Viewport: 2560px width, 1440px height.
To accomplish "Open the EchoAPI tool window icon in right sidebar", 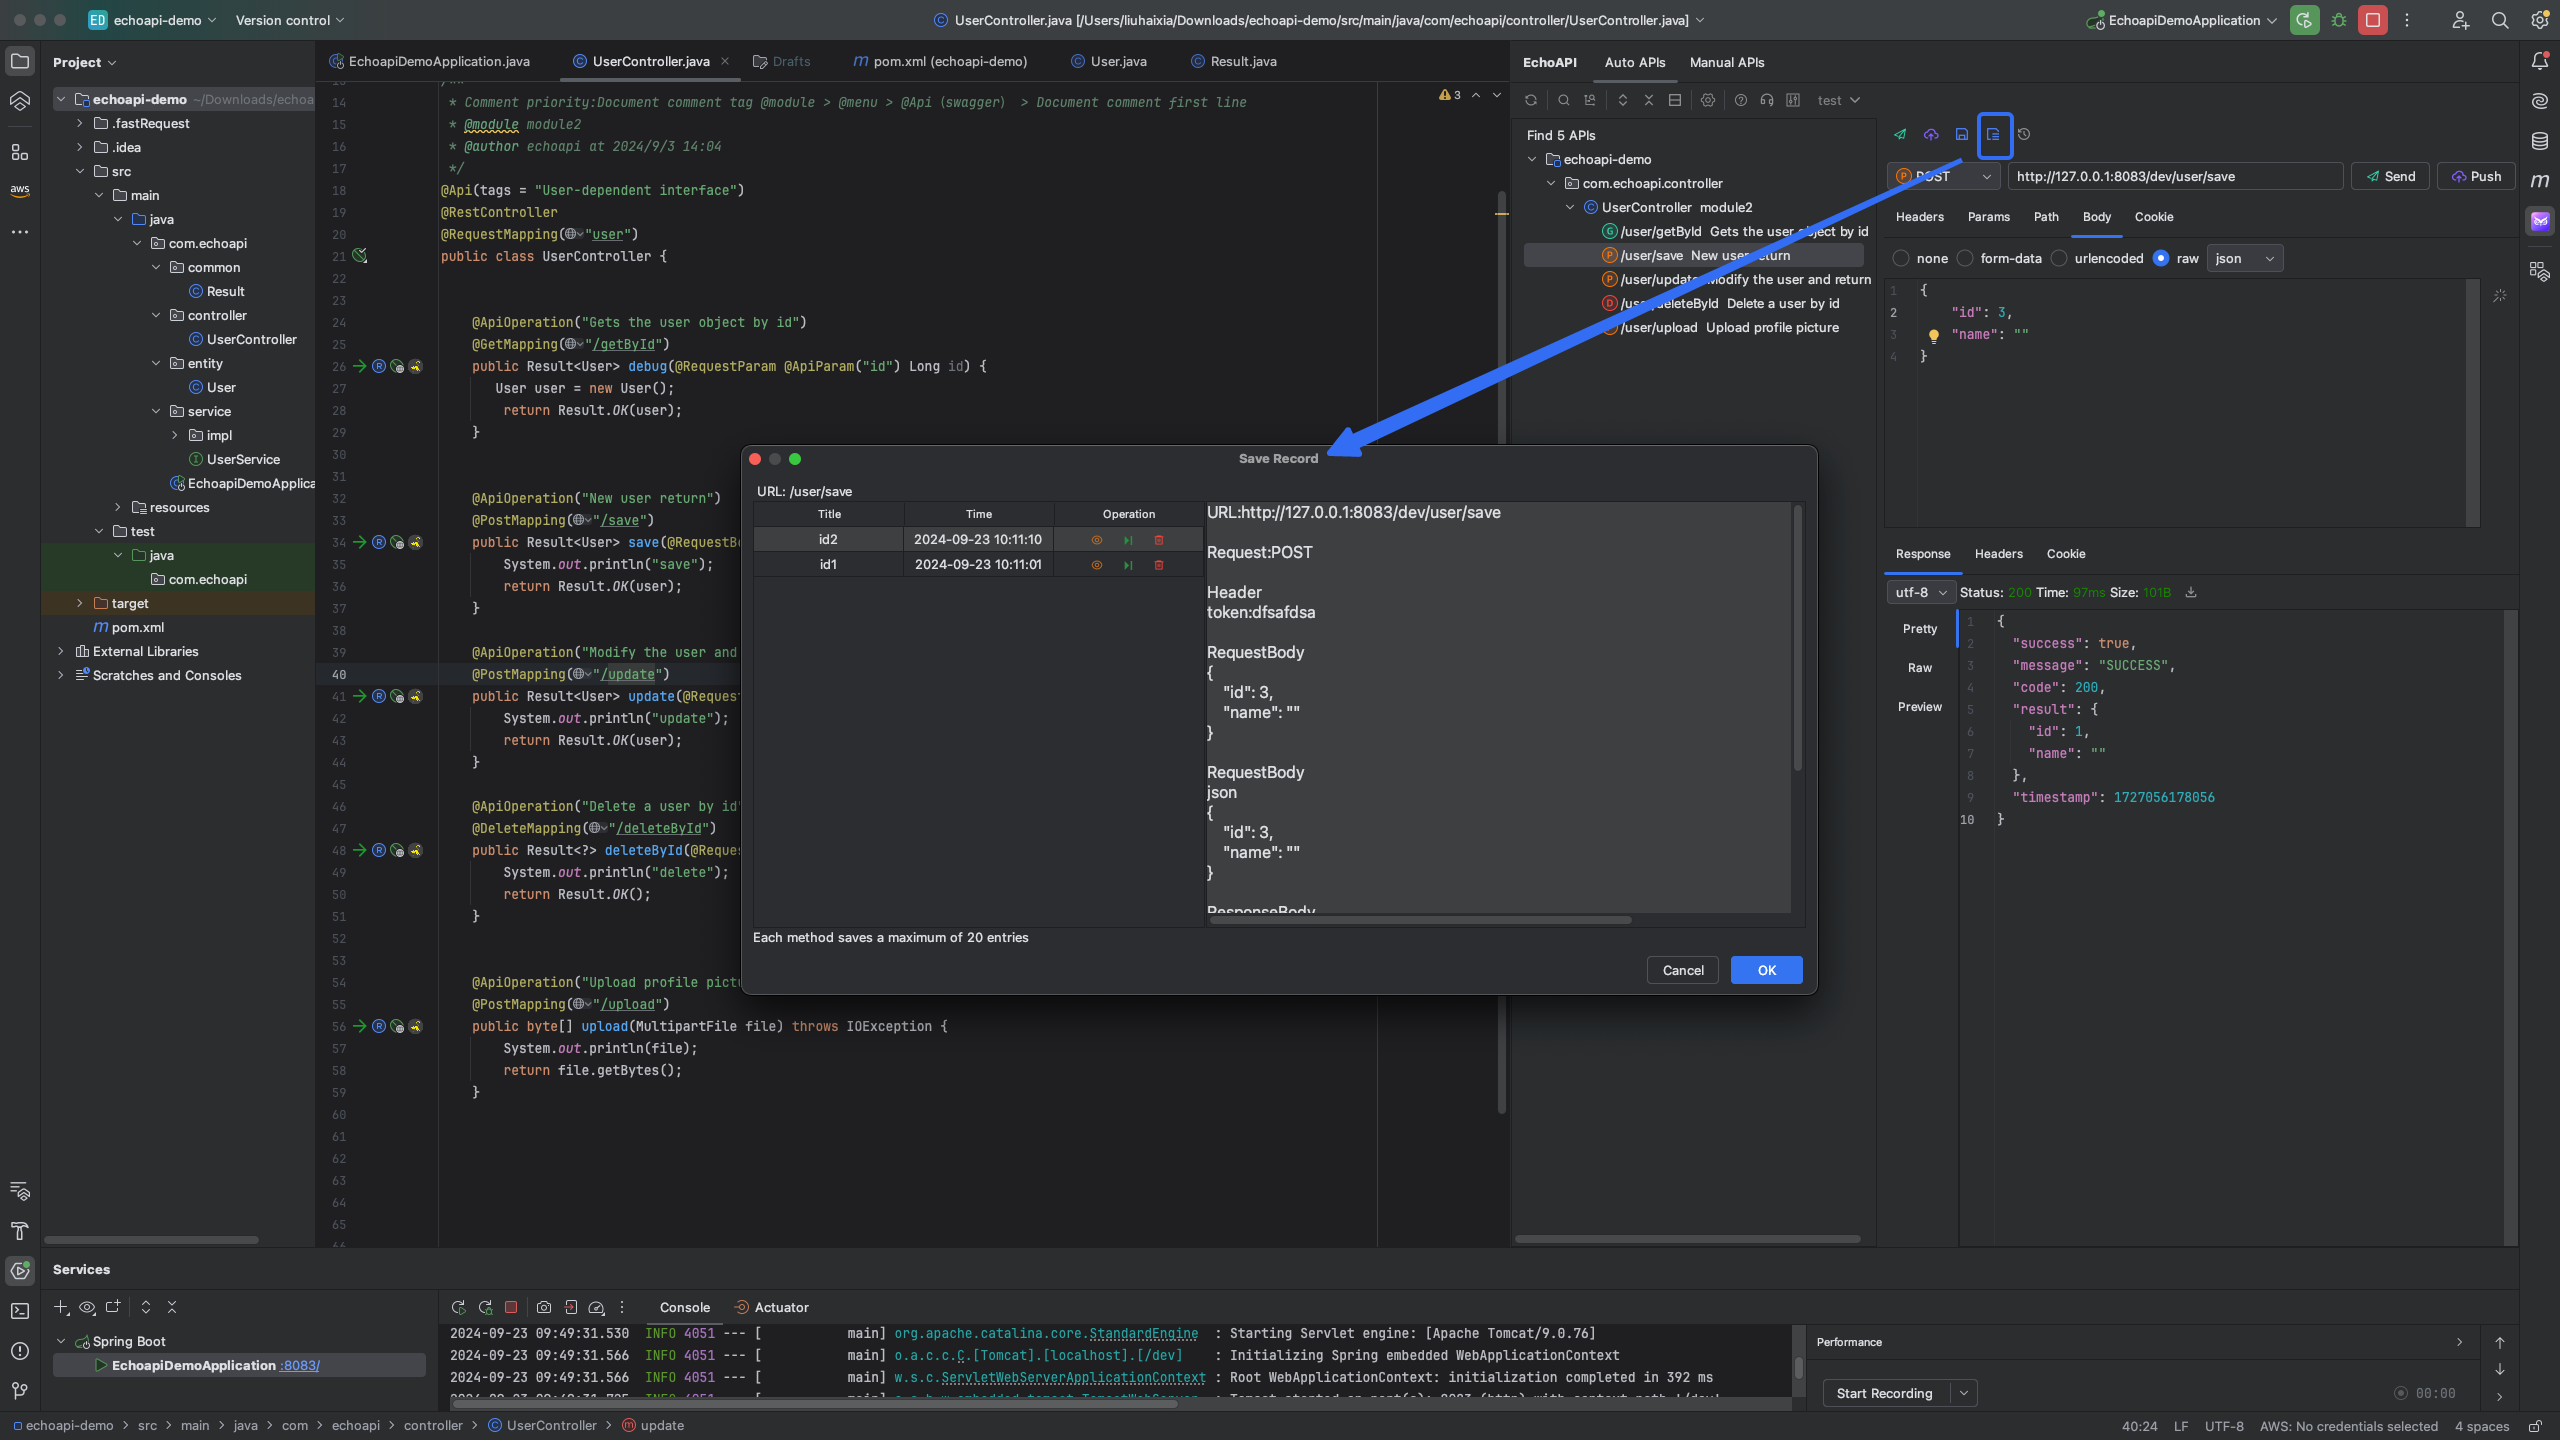I will coord(2540,221).
